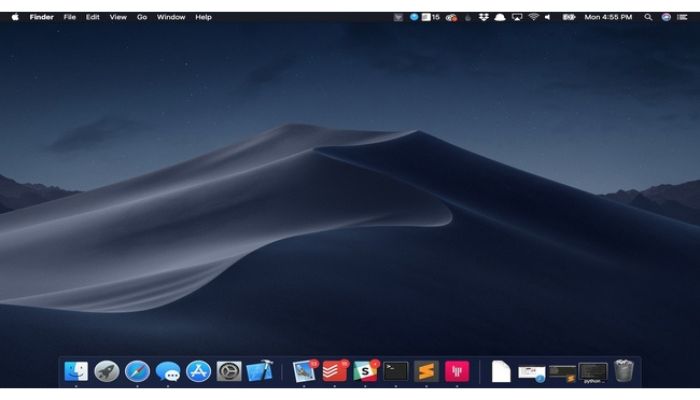The width and height of the screenshot is (700, 400).
Task: Open Todoist red stacked icon in Dock
Action: click(x=335, y=371)
